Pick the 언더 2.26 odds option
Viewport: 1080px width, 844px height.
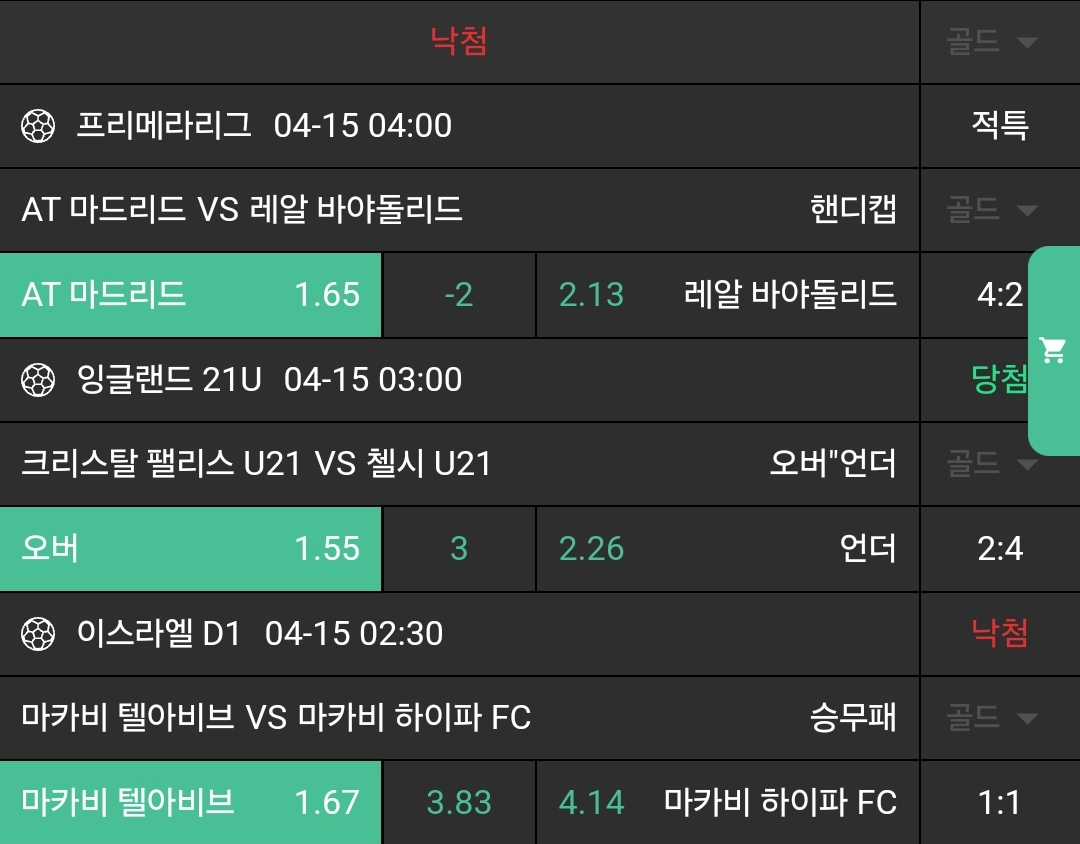727,549
